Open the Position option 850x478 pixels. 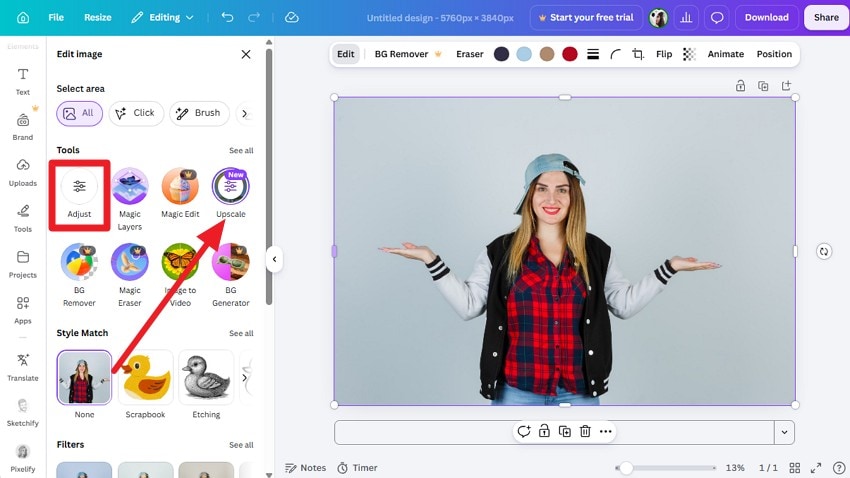click(774, 54)
